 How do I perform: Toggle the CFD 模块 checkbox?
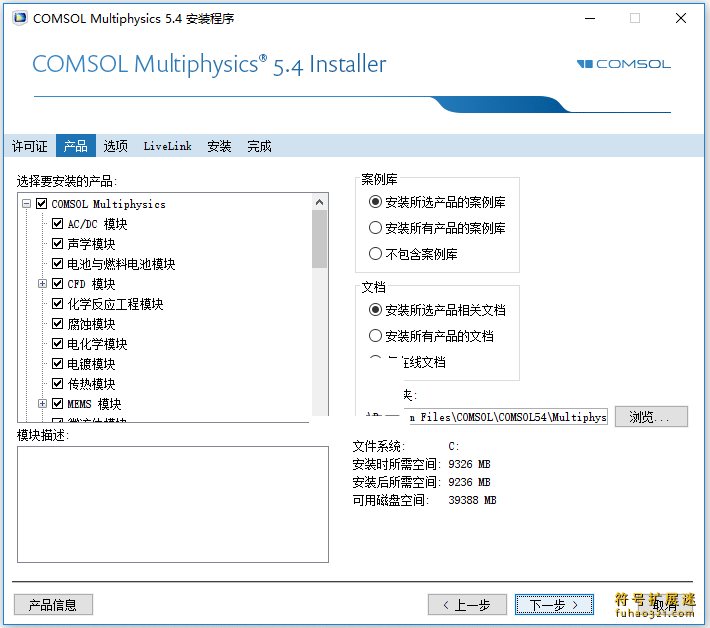pyautogui.click(x=58, y=283)
